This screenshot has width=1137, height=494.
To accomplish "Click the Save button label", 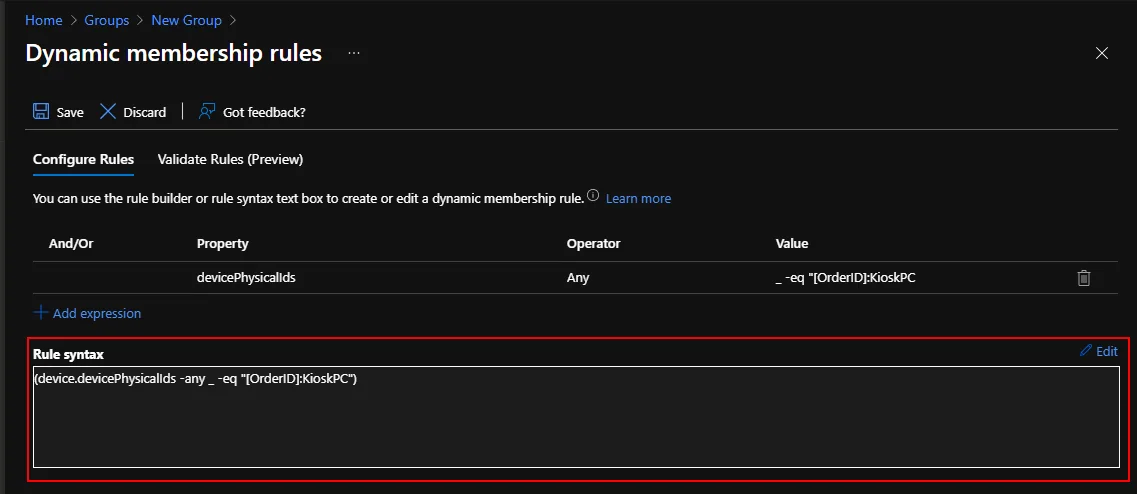I will (70, 112).
